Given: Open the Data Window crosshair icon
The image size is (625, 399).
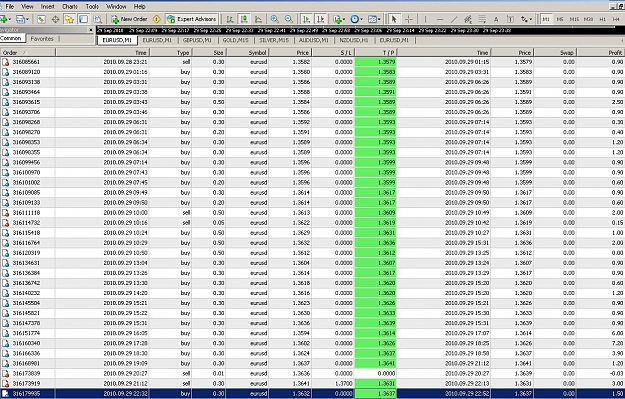Looking at the screenshot, I should coord(55,19).
